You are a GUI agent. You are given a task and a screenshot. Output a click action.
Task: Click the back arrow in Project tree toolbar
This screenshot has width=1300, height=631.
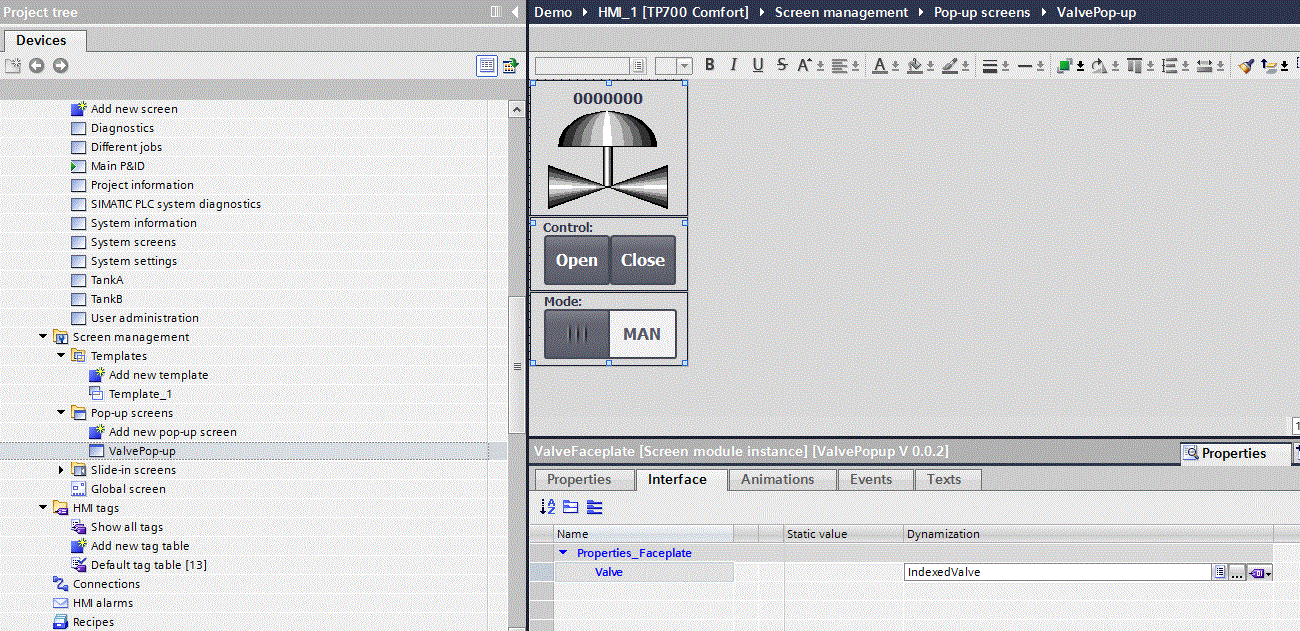pyautogui.click(x=37, y=65)
